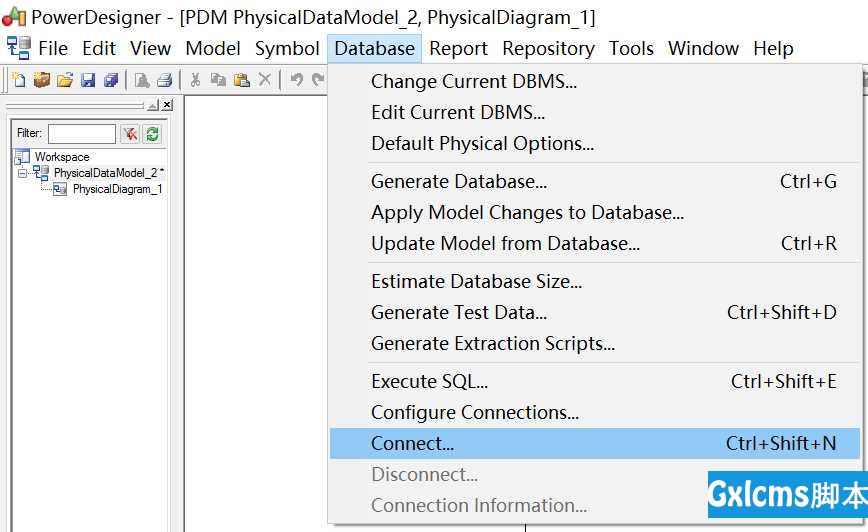This screenshot has width=868, height=532.
Task: Open the Tools menu
Action: pos(631,49)
